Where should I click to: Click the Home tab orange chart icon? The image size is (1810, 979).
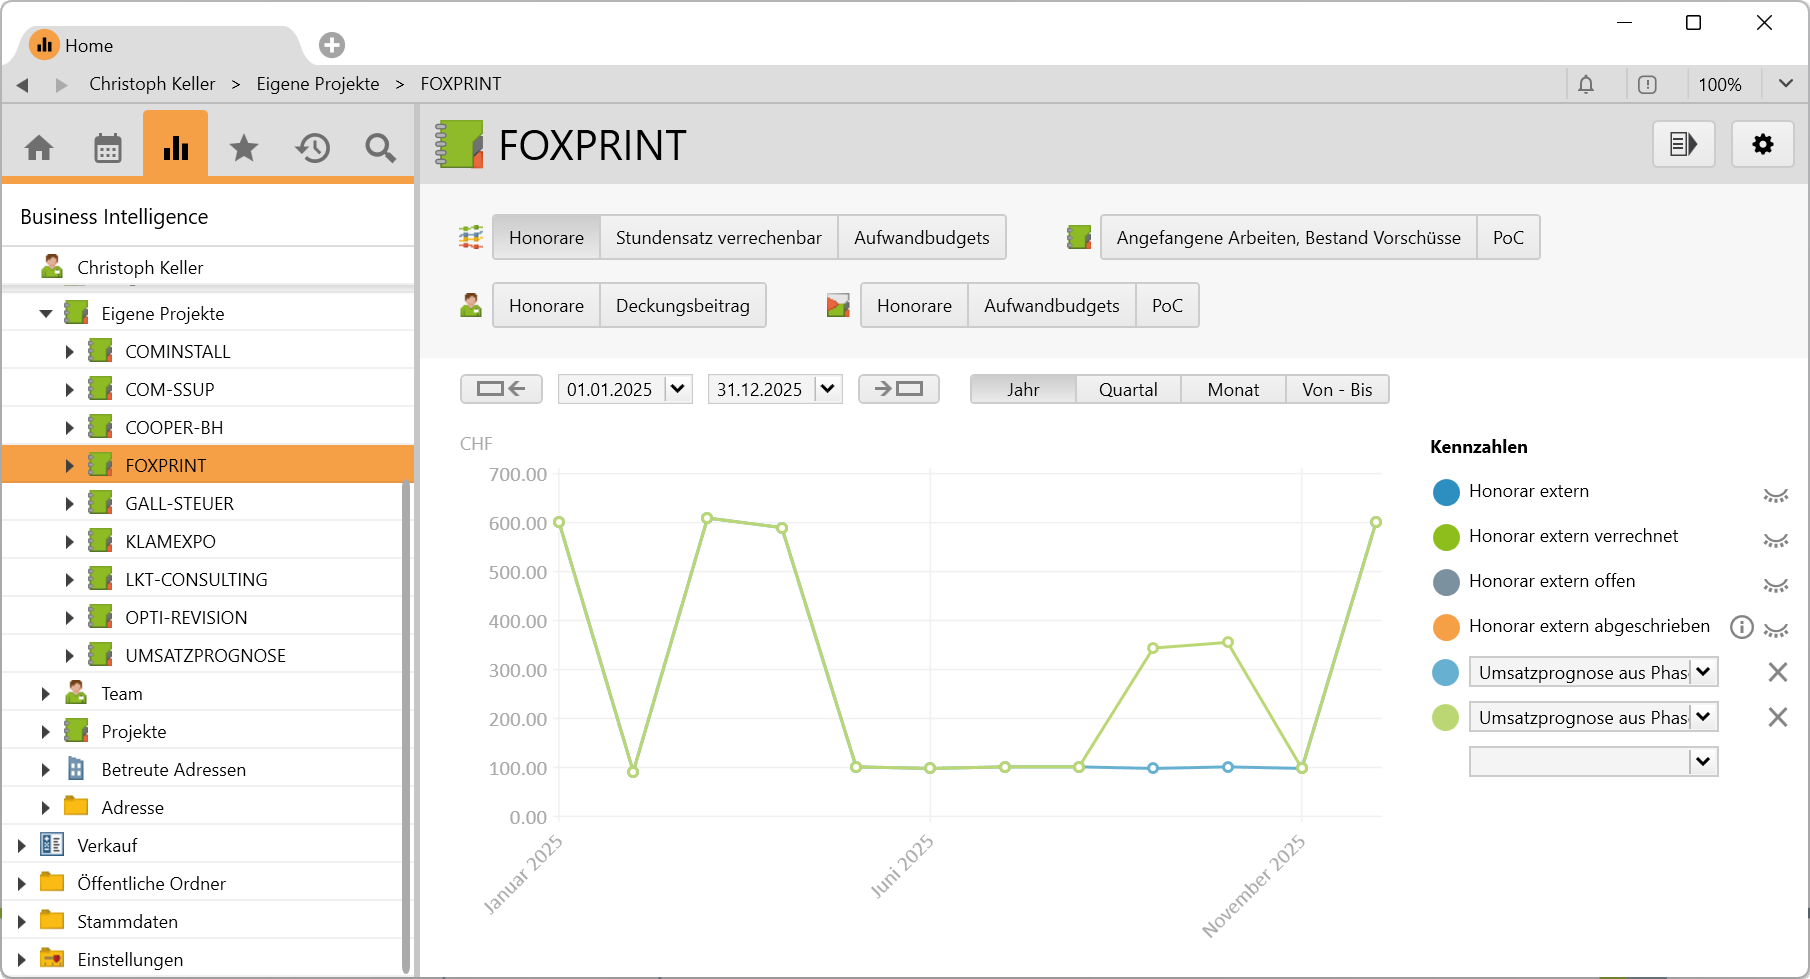pyautogui.click(x=44, y=45)
